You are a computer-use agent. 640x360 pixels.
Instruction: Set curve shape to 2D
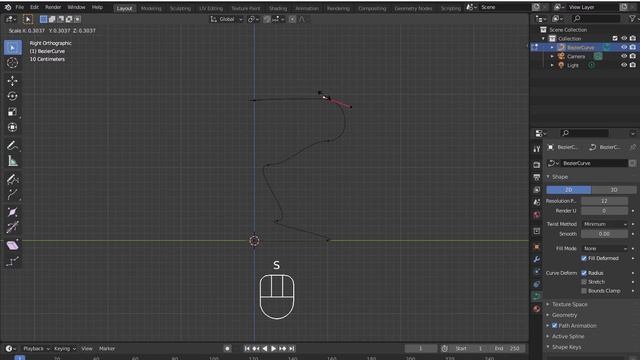pyautogui.click(x=569, y=190)
